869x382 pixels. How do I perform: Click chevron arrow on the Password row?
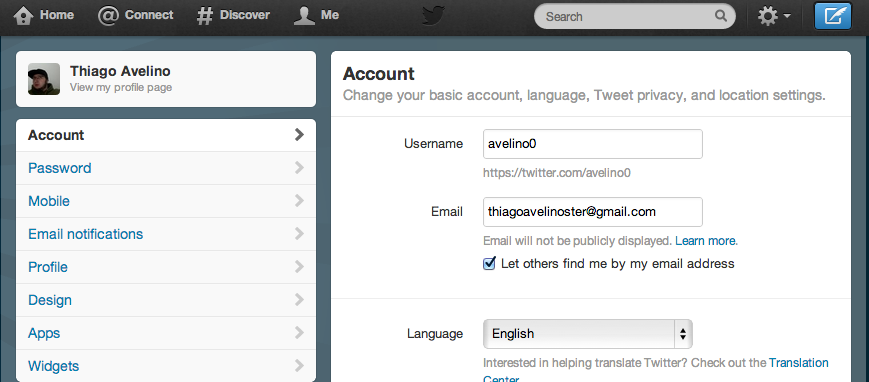pos(299,167)
